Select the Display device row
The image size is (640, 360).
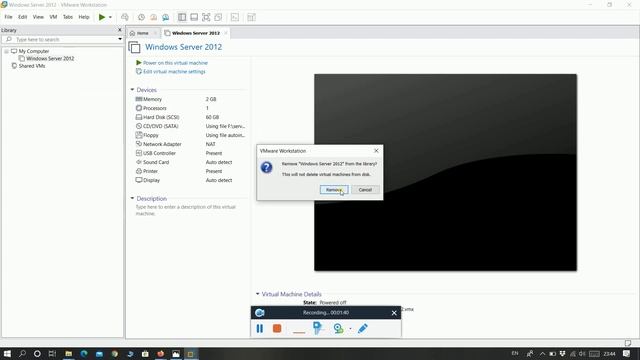click(x=190, y=180)
